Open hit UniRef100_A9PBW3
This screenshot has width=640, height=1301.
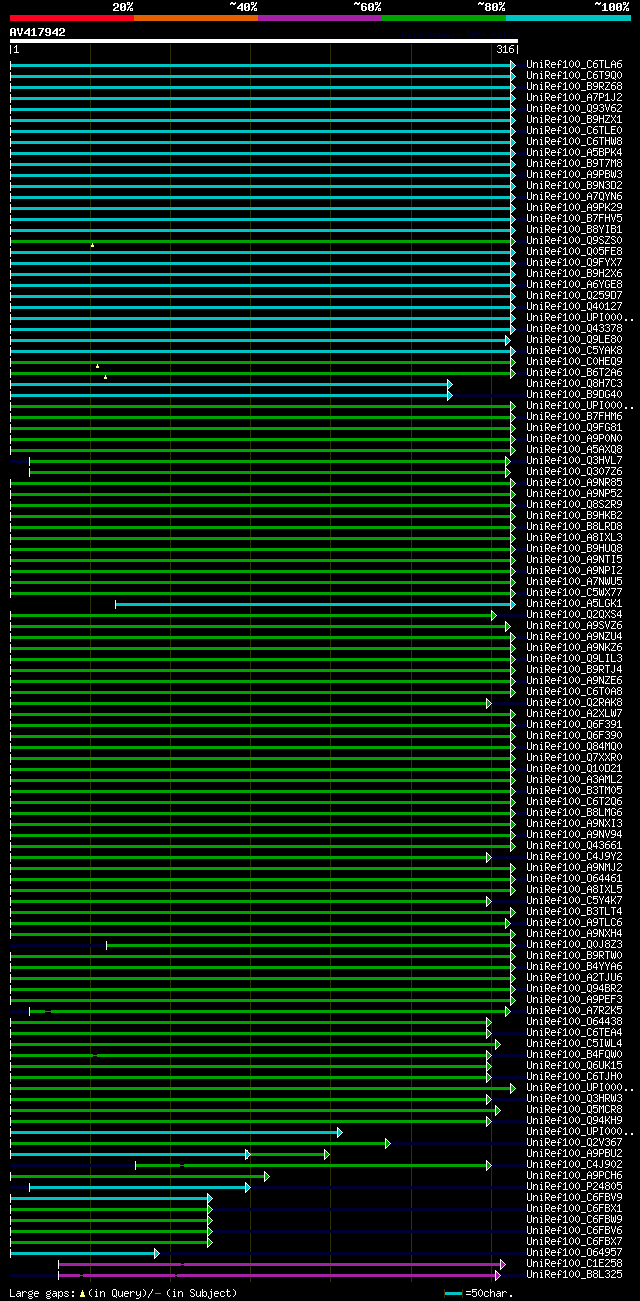[x=574, y=174]
